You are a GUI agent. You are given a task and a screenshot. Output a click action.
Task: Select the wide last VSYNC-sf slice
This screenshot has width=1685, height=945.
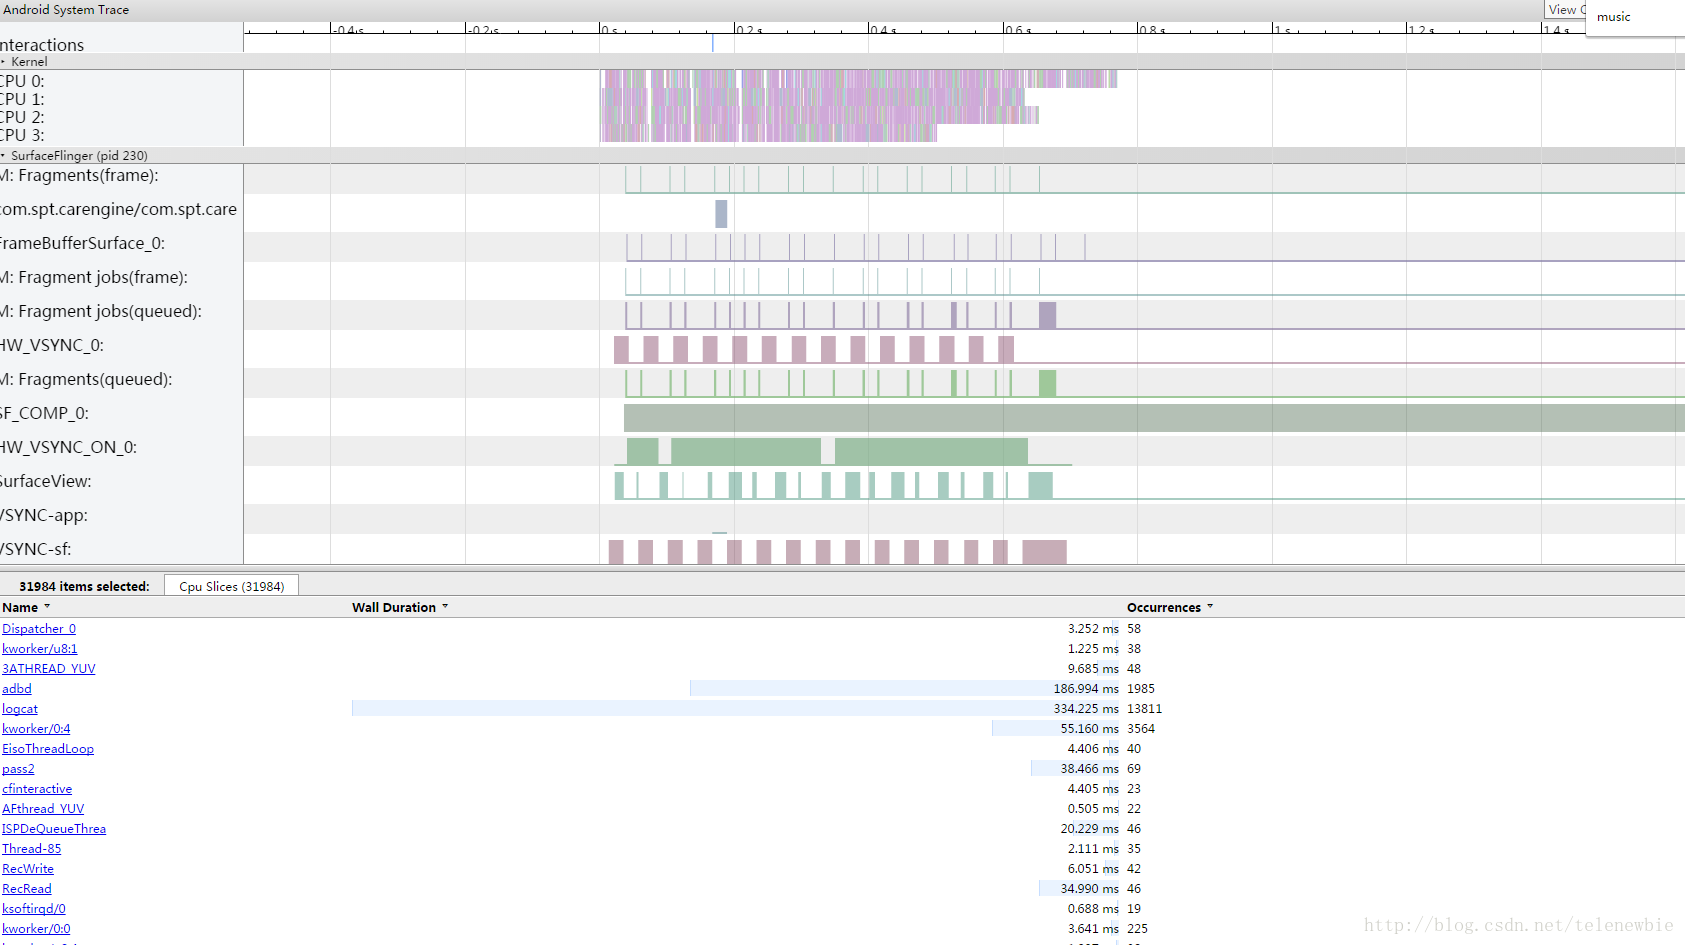[x=1044, y=551]
